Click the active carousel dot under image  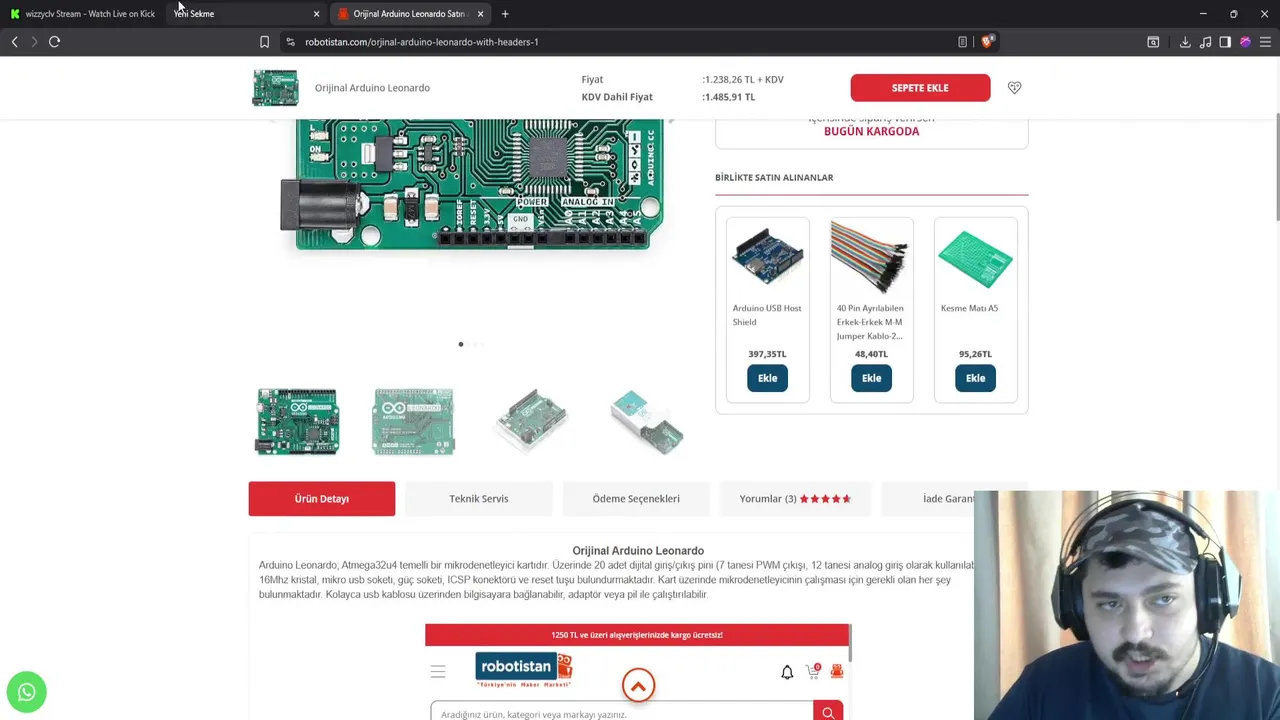(461, 344)
